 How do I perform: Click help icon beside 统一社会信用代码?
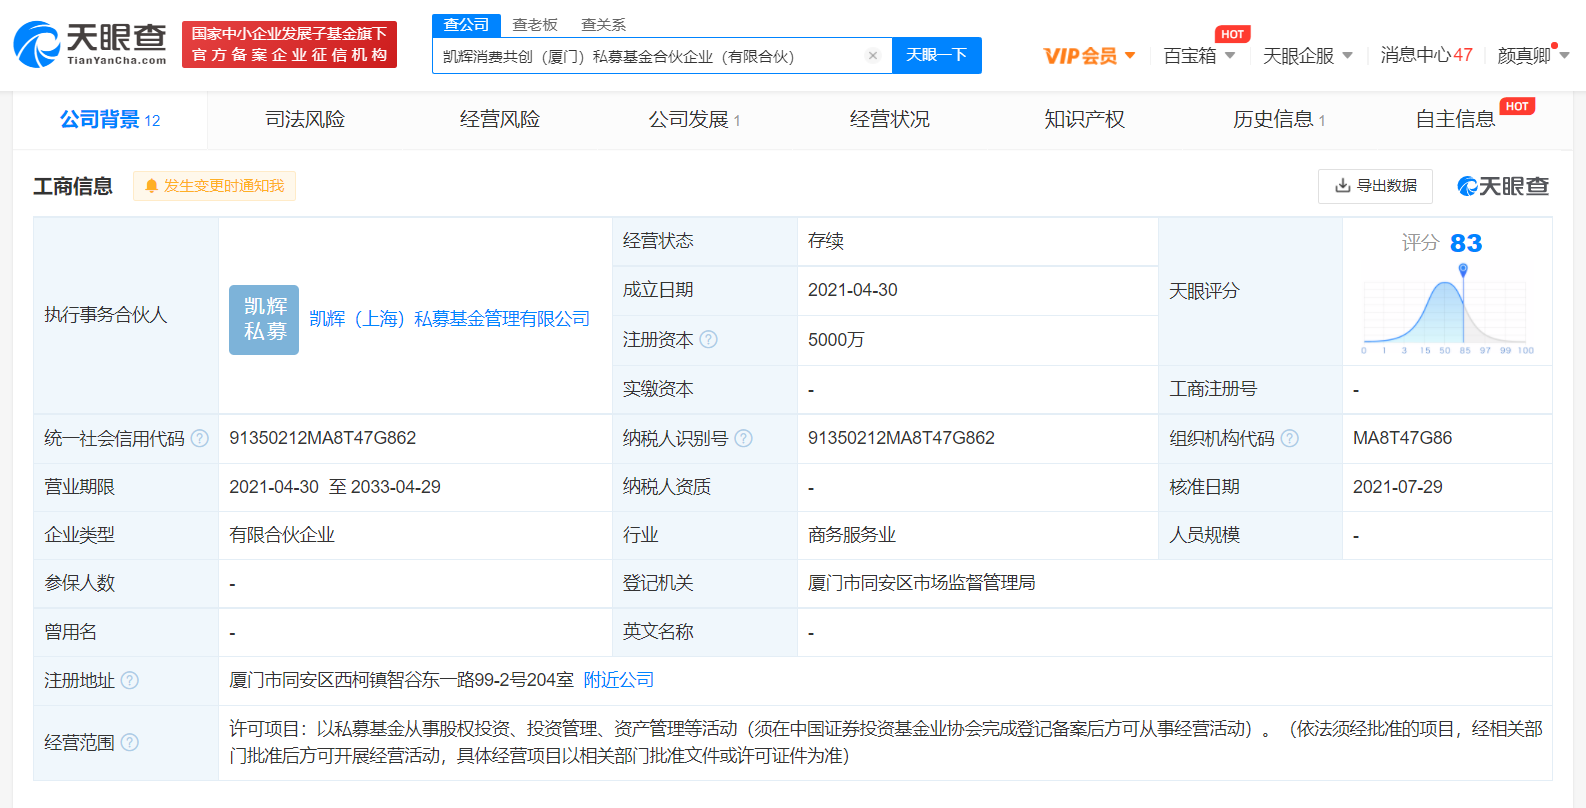(x=200, y=438)
